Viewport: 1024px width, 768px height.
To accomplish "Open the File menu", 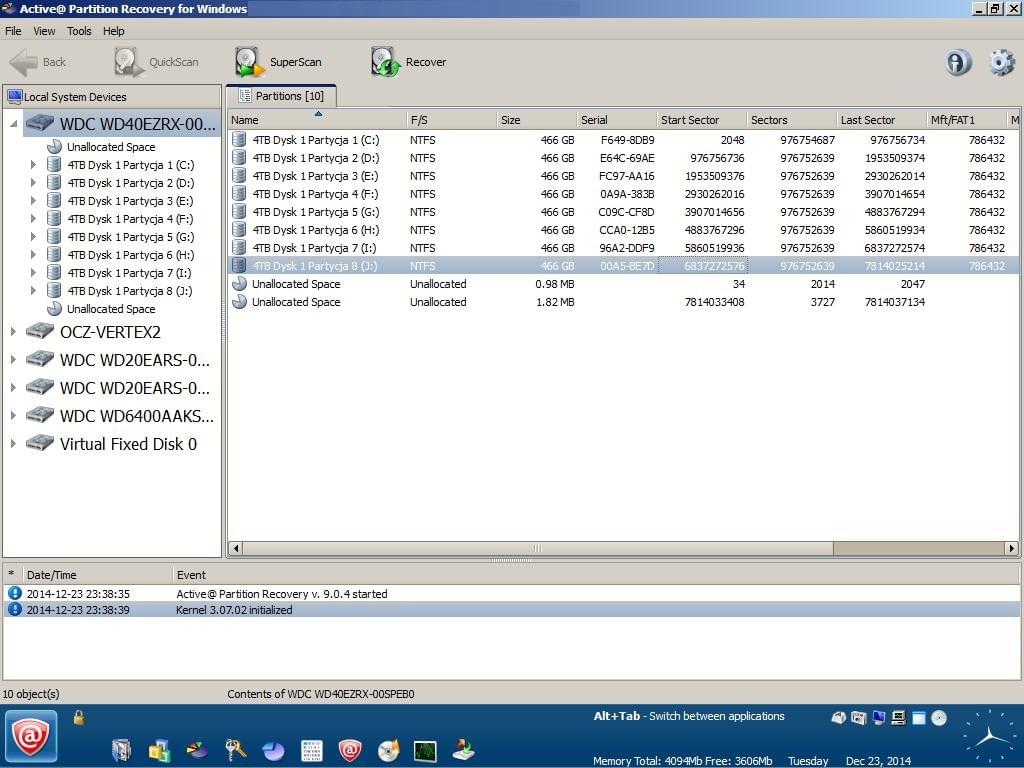I will (13, 31).
